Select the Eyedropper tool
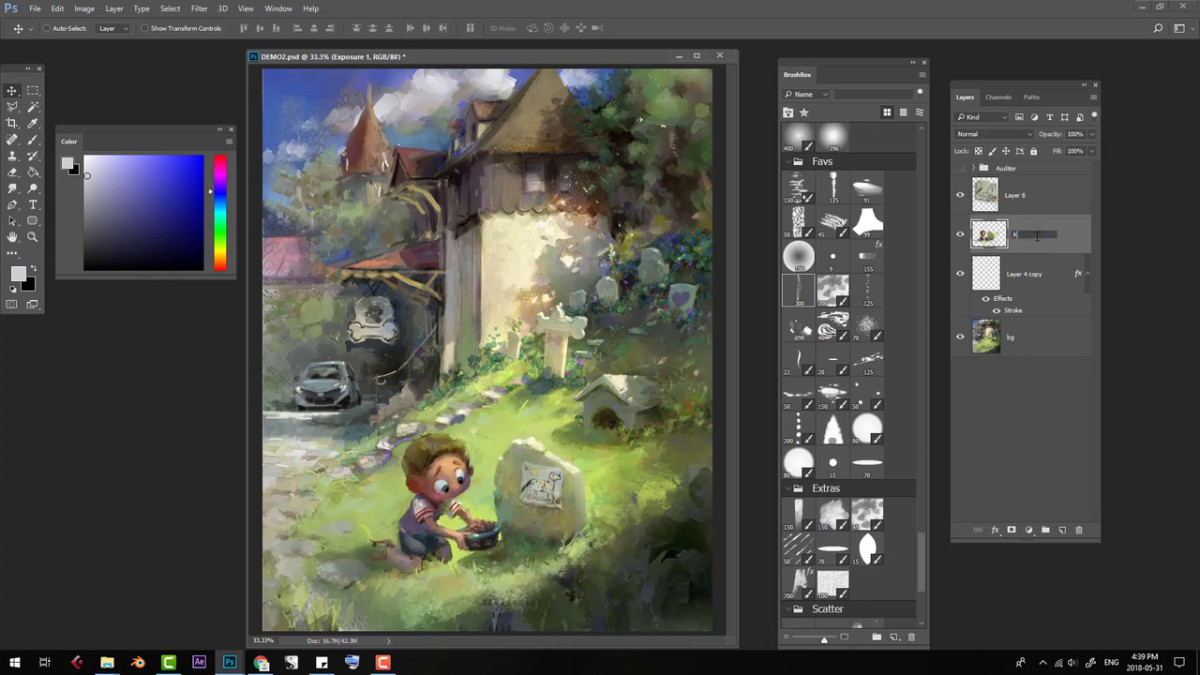The width and height of the screenshot is (1200, 675). coord(33,123)
